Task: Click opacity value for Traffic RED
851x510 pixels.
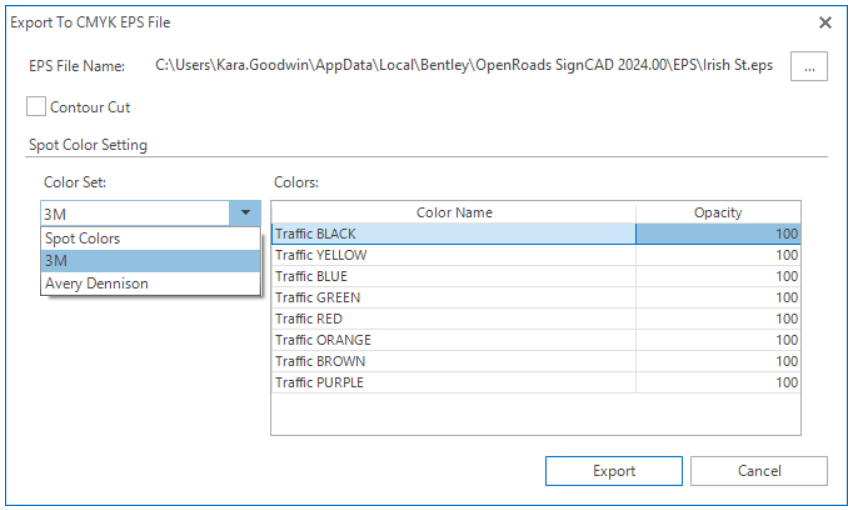Action: click(x=718, y=319)
